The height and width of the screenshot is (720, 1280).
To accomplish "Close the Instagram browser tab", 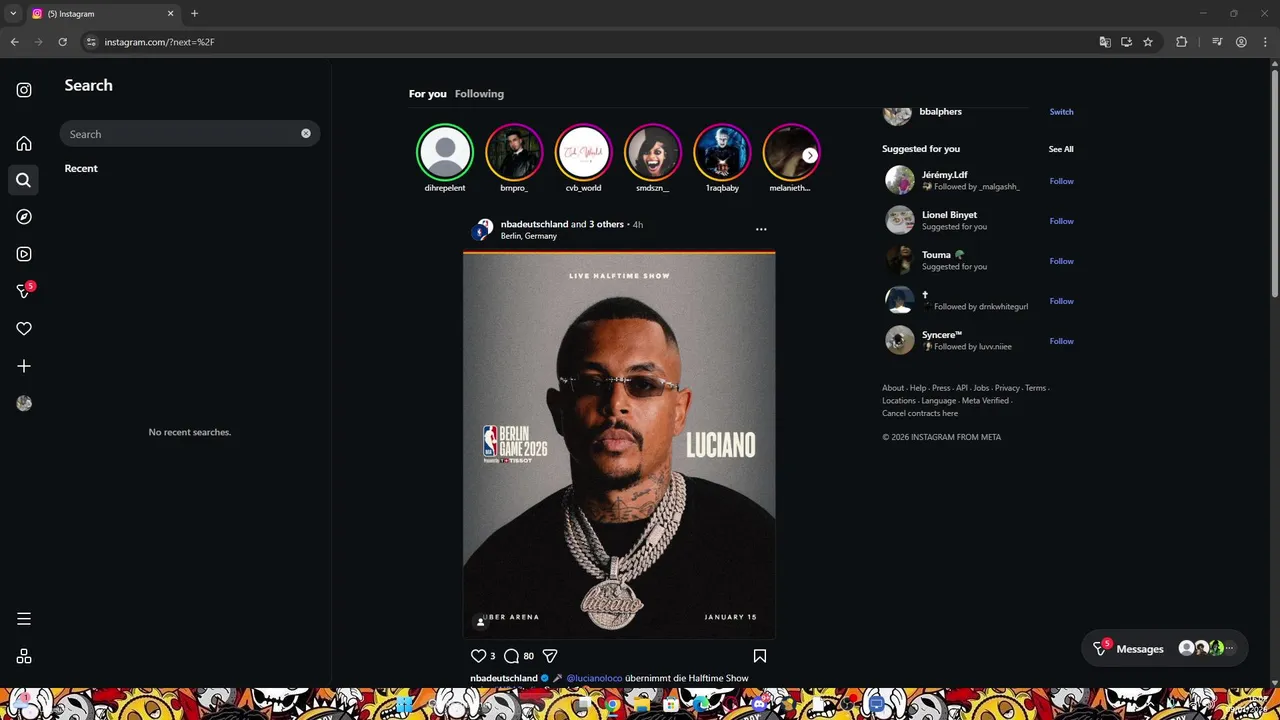I will (170, 13).
